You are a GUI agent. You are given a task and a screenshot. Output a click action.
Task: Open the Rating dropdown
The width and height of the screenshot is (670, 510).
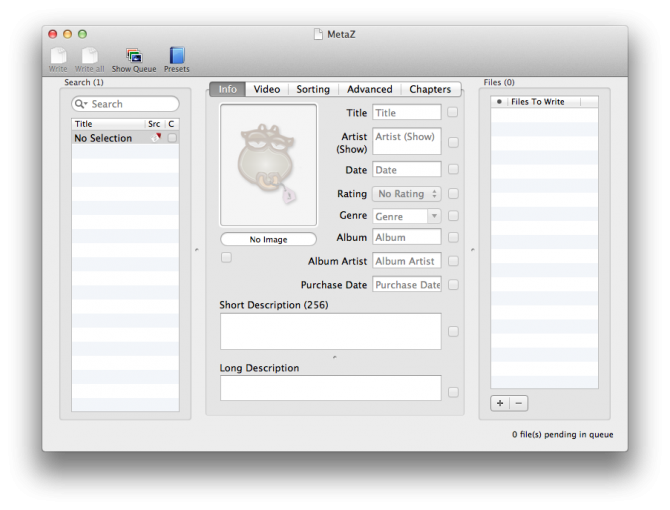click(407, 194)
